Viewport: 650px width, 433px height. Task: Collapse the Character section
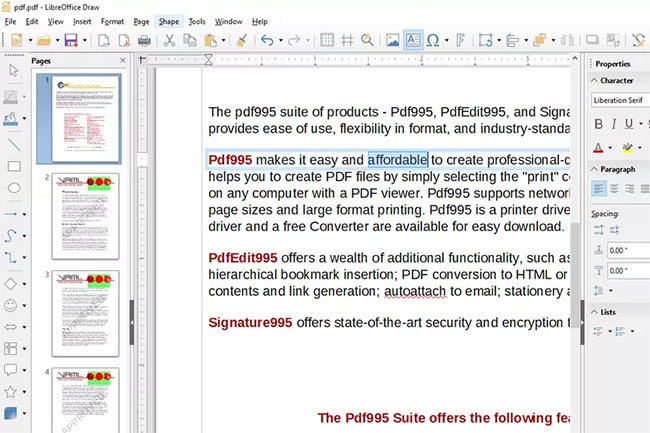[x=594, y=80]
